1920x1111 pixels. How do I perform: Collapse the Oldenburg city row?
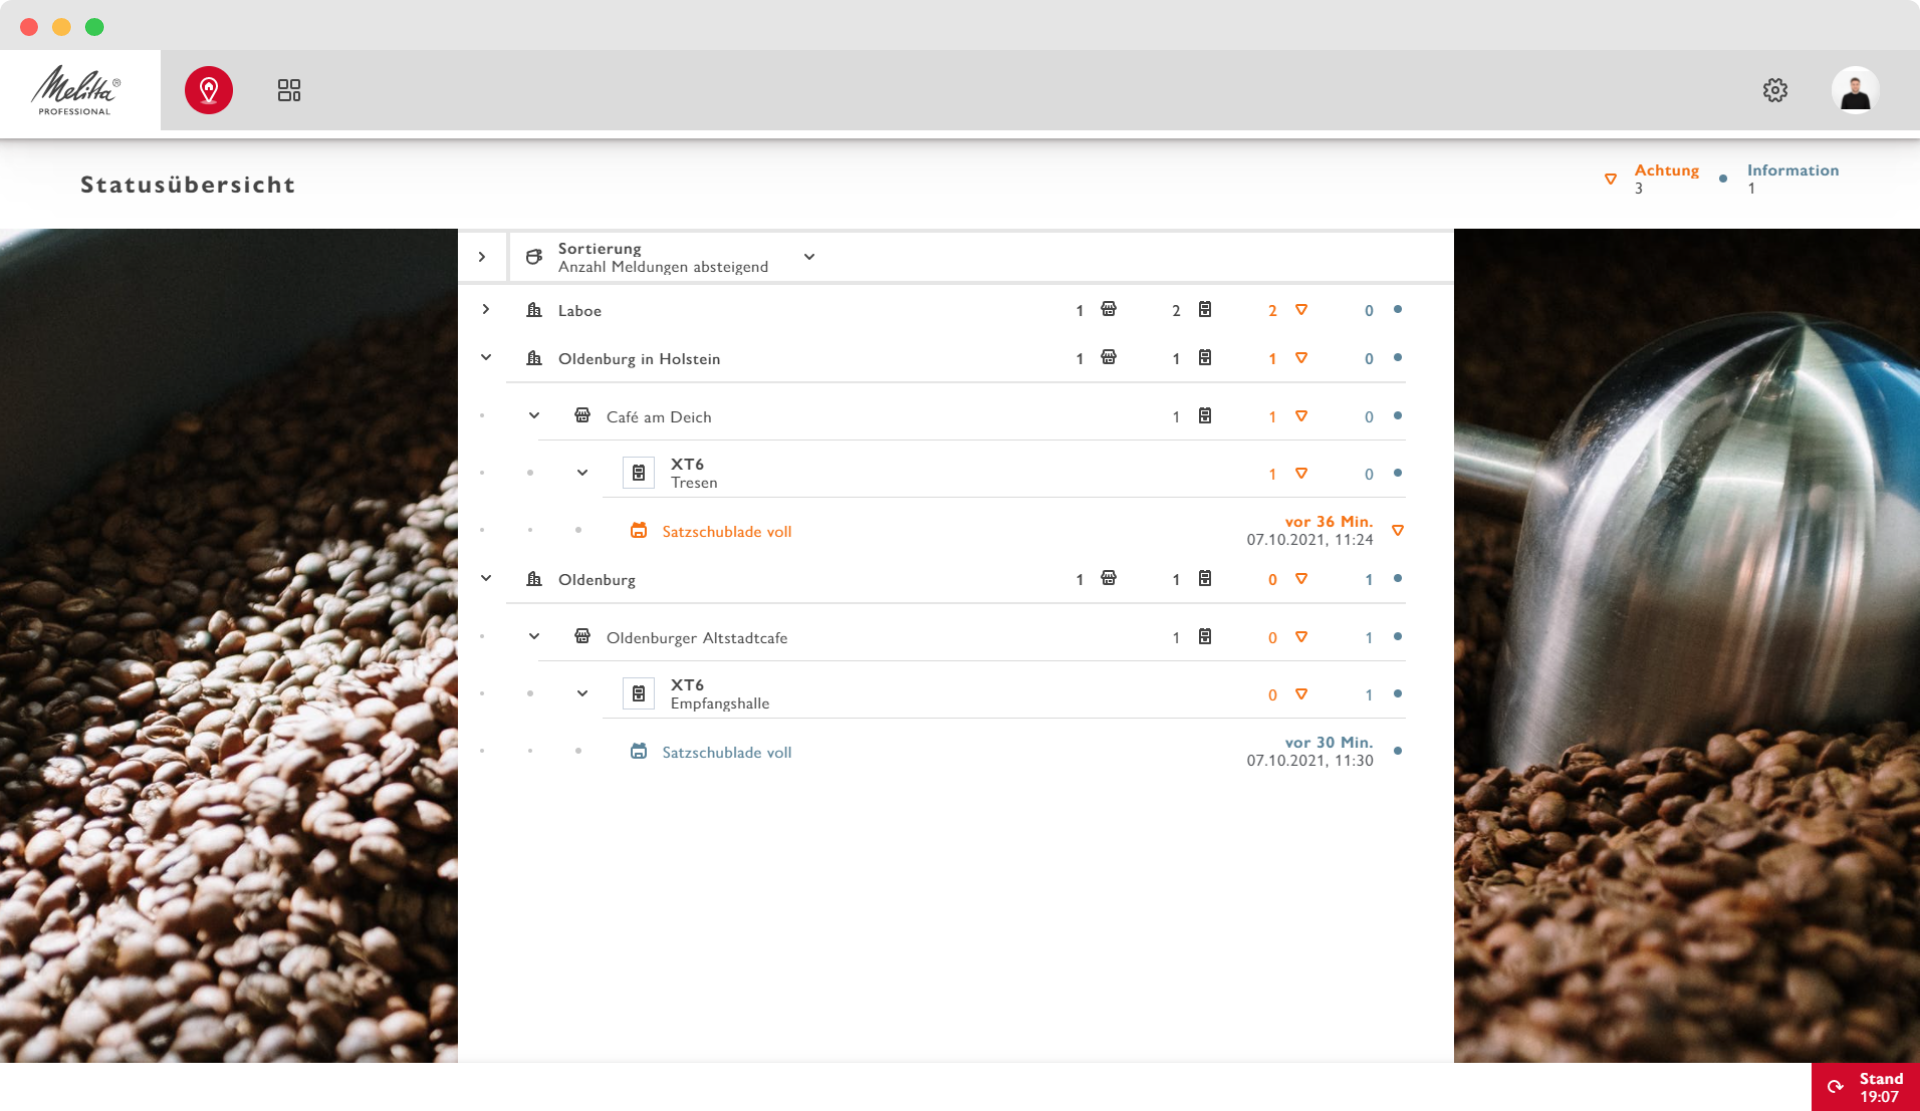click(x=486, y=578)
